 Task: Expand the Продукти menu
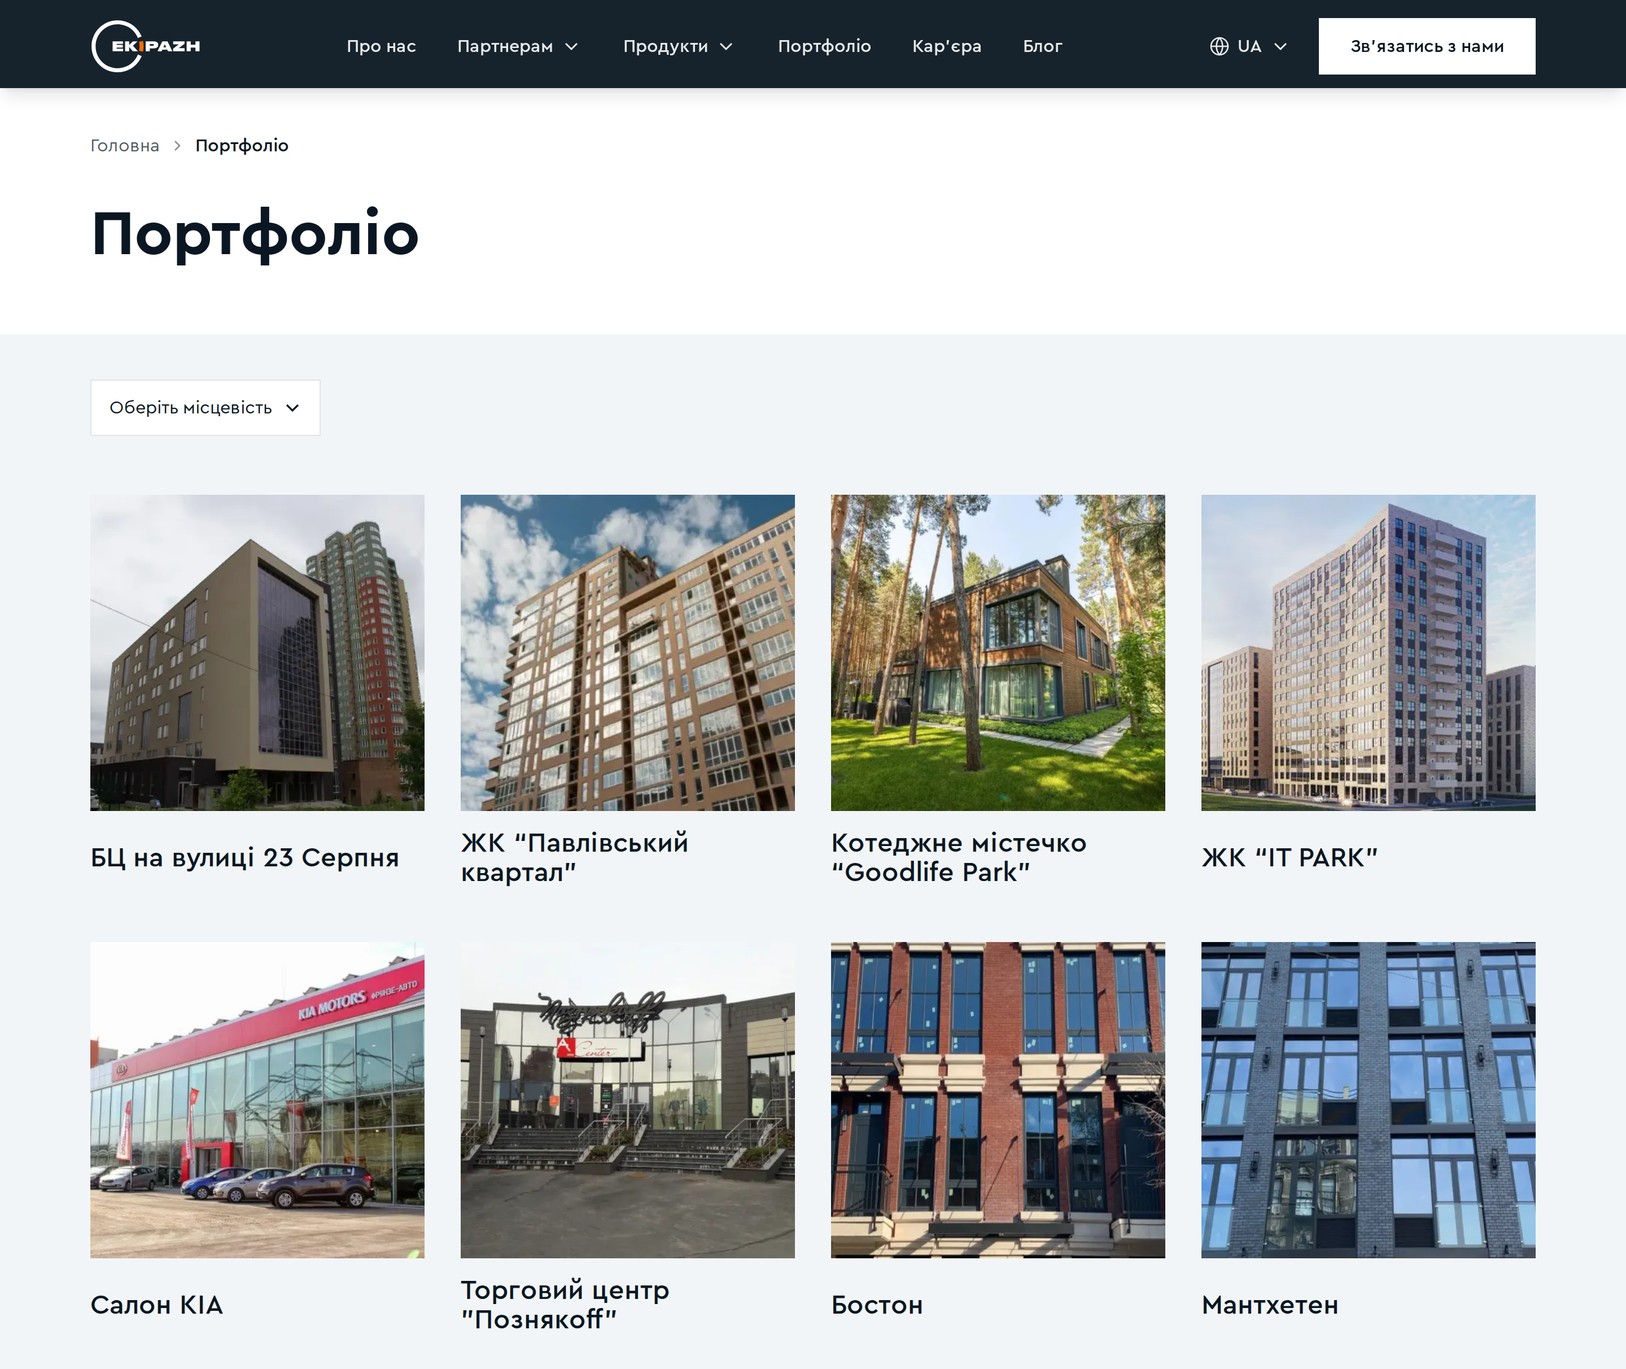point(678,46)
